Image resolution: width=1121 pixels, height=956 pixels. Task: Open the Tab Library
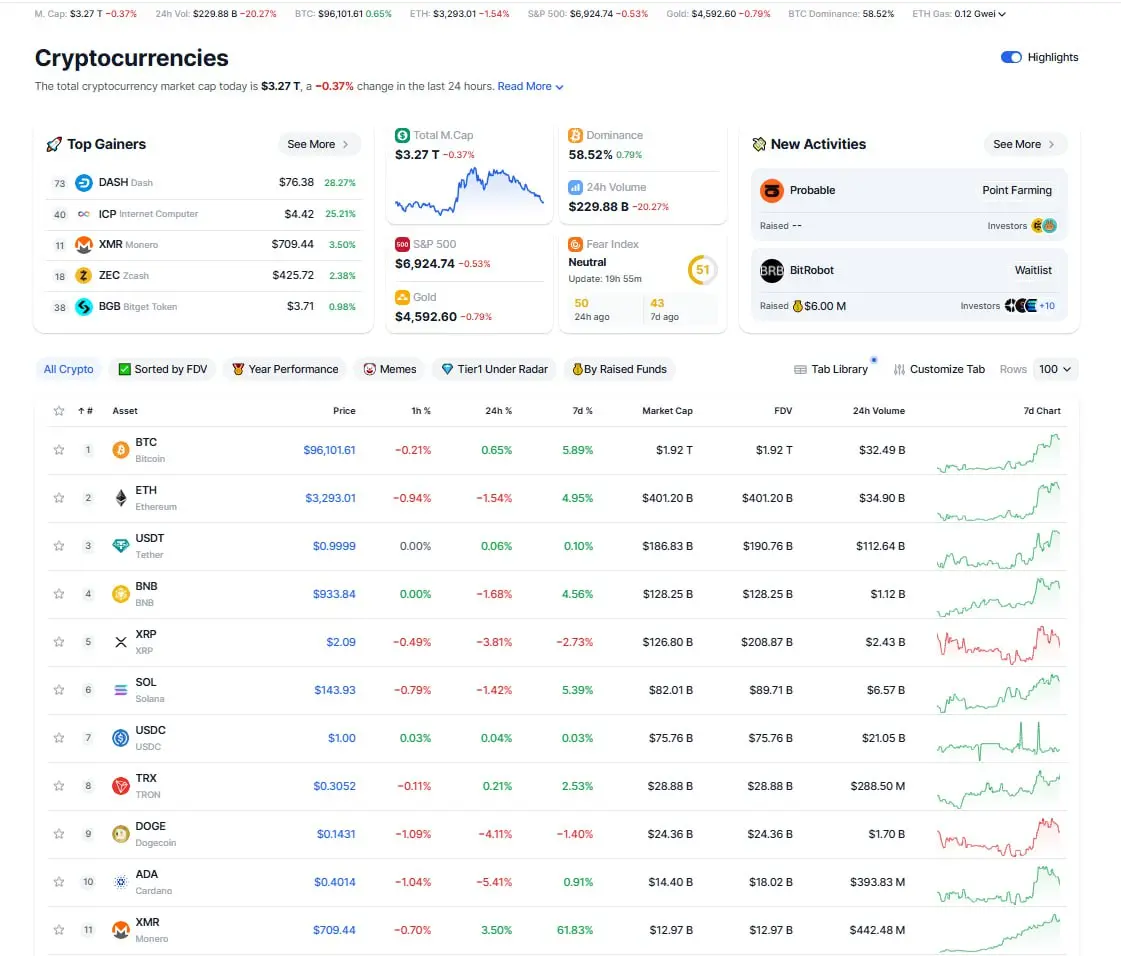pyautogui.click(x=831, y=369)
